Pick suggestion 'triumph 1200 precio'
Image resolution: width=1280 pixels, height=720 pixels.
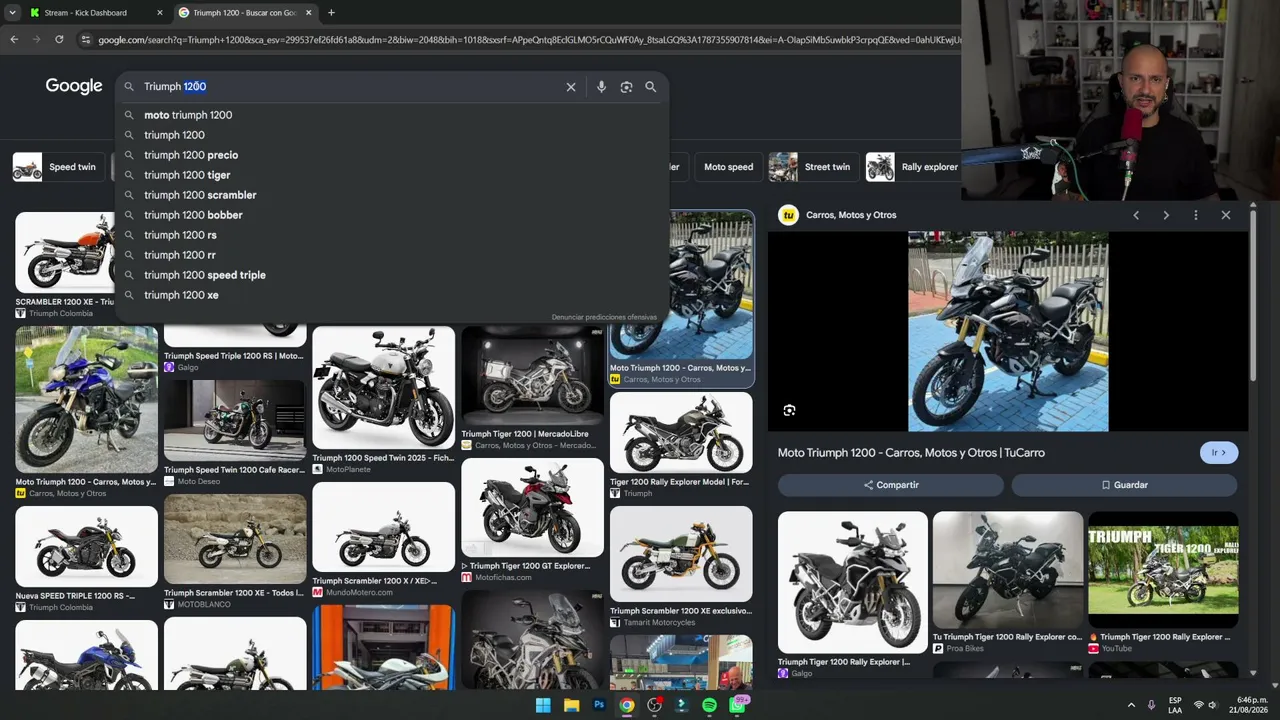click(392, 155)
